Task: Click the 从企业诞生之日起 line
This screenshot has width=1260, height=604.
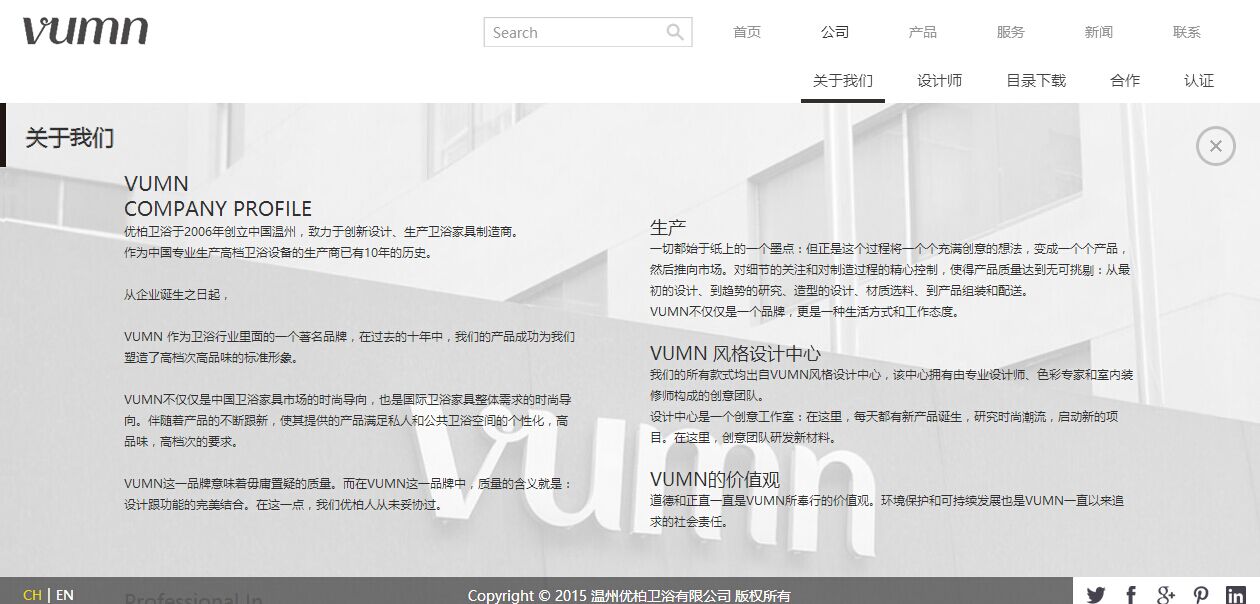Action: 176,295
